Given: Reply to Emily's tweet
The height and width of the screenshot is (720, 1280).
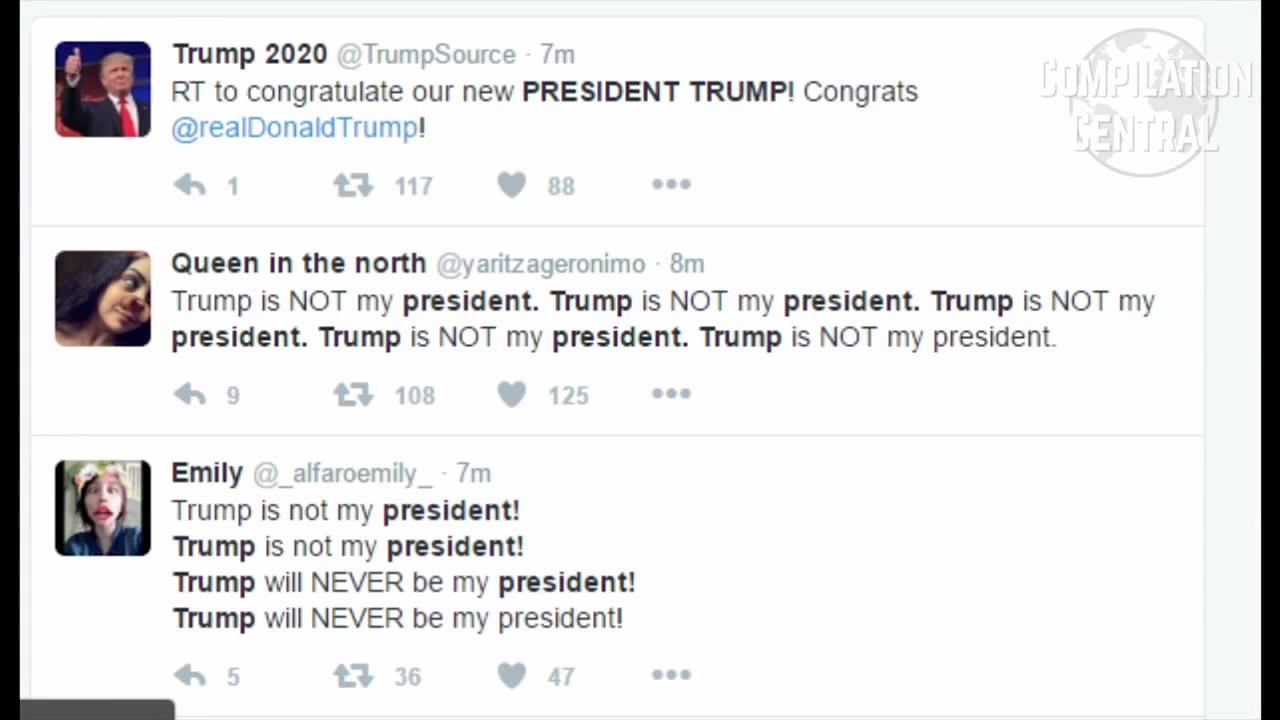Looking at the screenshot, I should 190,676.
